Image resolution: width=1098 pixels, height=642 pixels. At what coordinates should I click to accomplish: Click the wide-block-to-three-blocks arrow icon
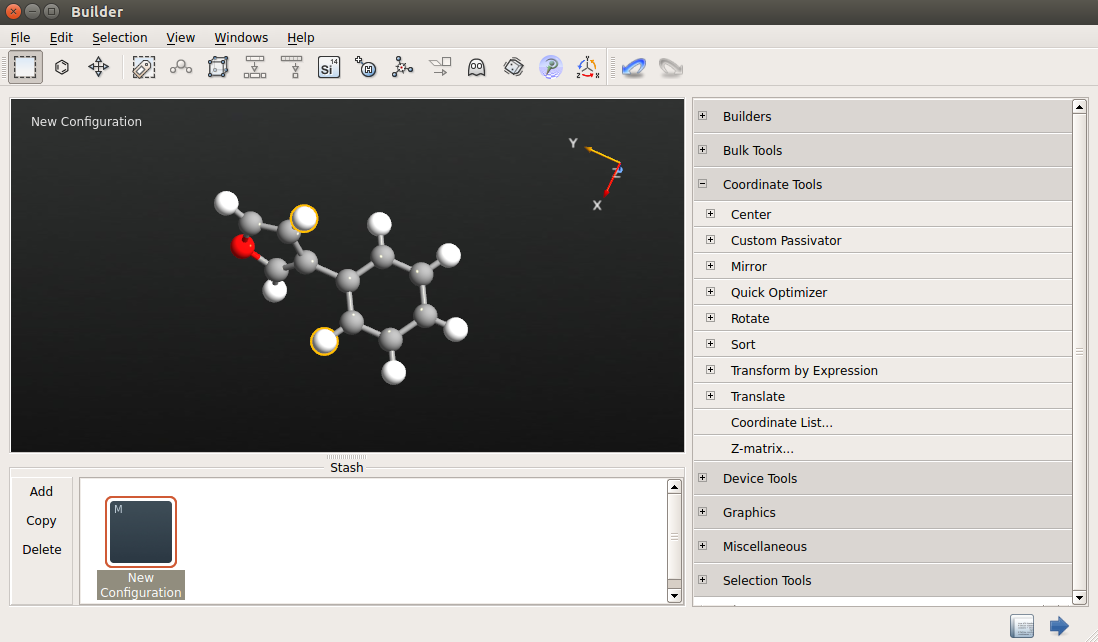click(255, 67)
